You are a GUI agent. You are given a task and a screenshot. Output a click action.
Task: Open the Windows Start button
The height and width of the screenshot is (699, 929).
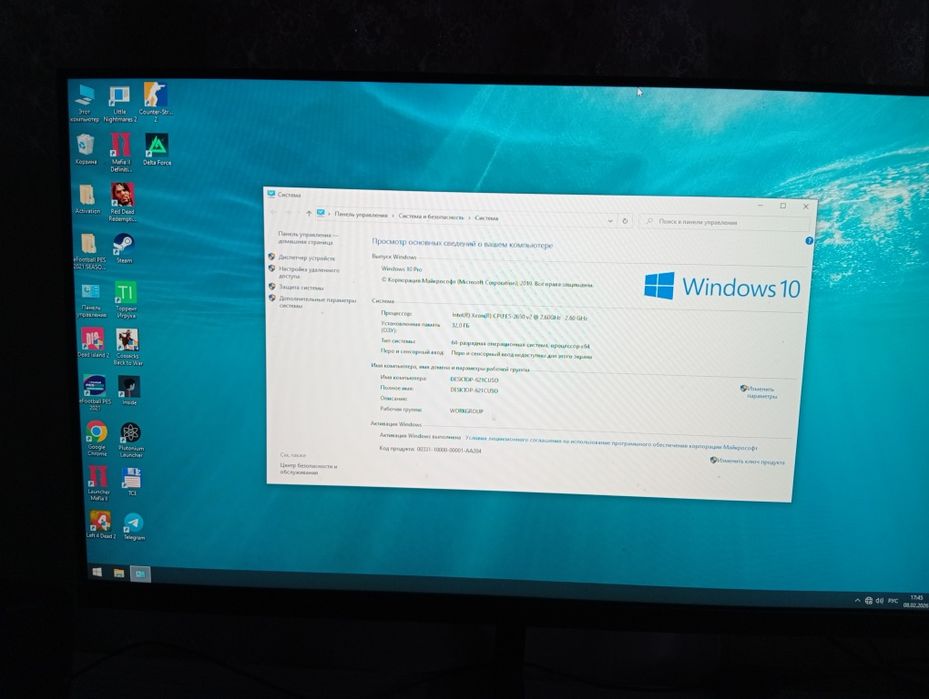click(x=97, y=572)
